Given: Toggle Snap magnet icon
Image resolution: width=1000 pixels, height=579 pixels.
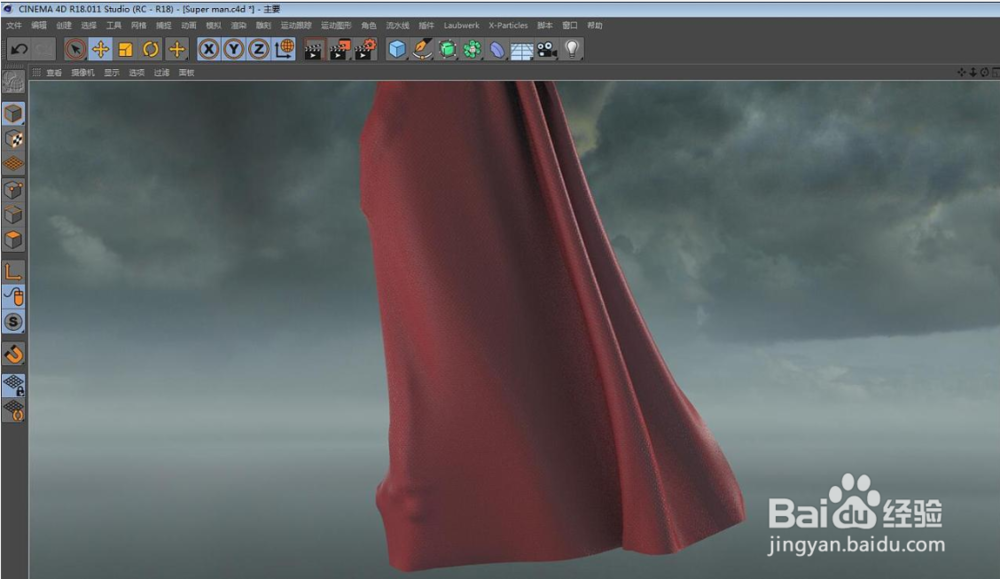Looking at the screenshot, I should pos(13,354).
